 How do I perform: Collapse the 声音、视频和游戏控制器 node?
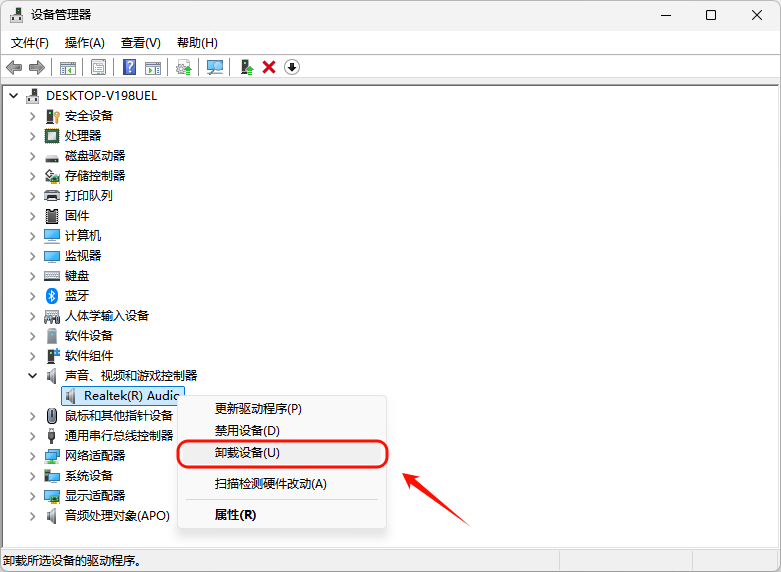(33, 376)
